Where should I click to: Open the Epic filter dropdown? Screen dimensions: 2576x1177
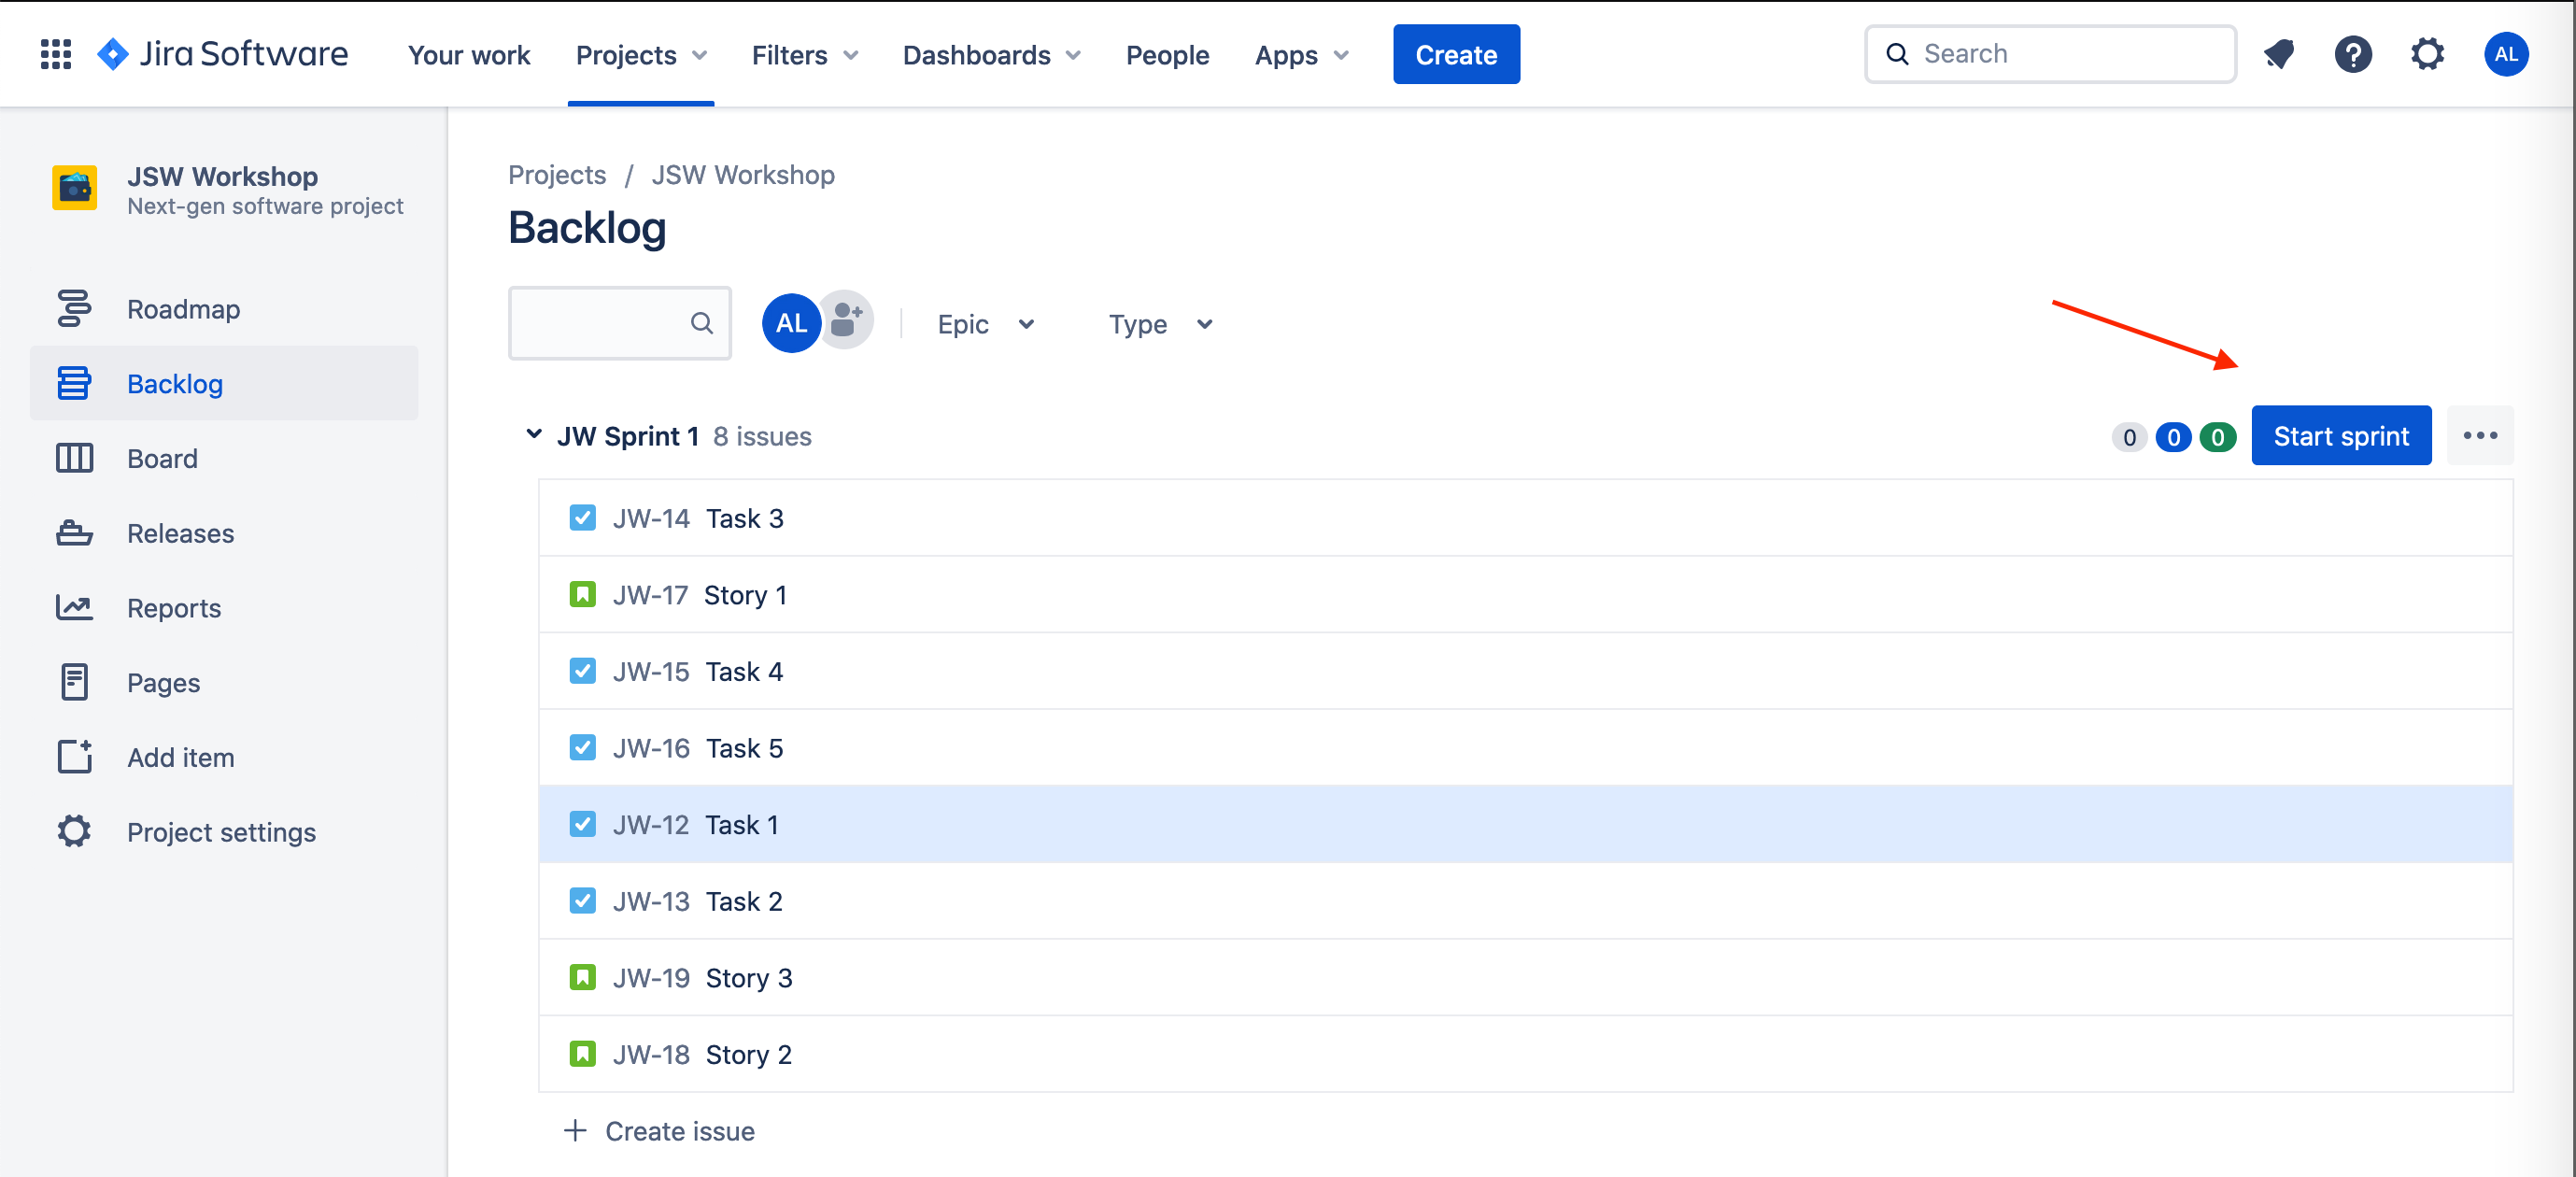pyautogui.click(x=985, y=324)
